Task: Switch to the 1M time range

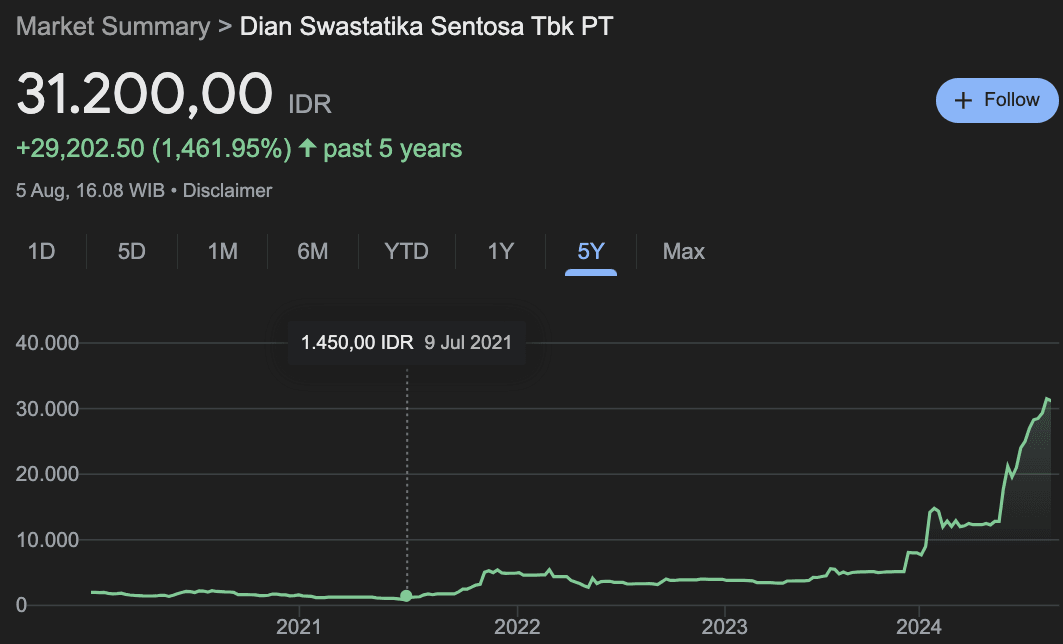Action: point(221,252)
